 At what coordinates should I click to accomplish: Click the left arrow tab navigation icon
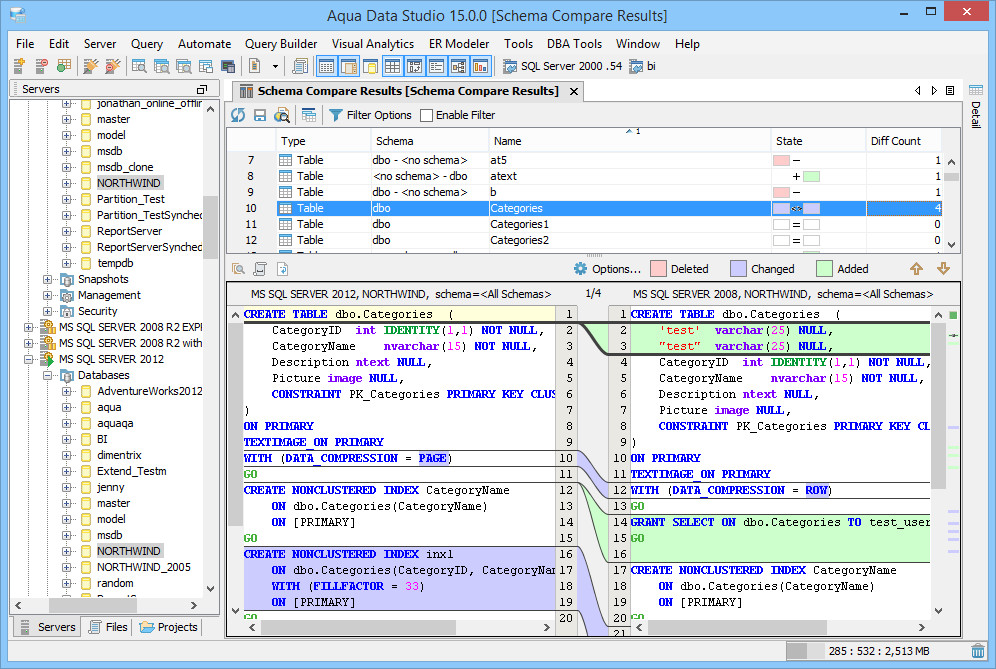coord(918,90)
